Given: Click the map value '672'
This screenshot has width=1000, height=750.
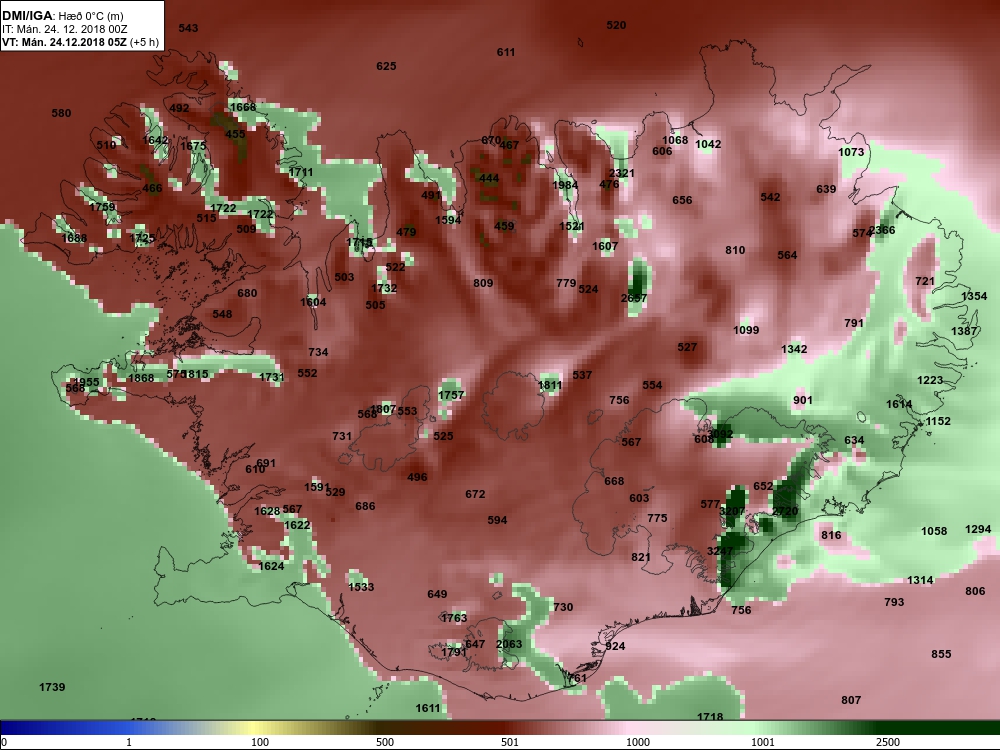Looking at the screenshot, I should click(475, 494).
